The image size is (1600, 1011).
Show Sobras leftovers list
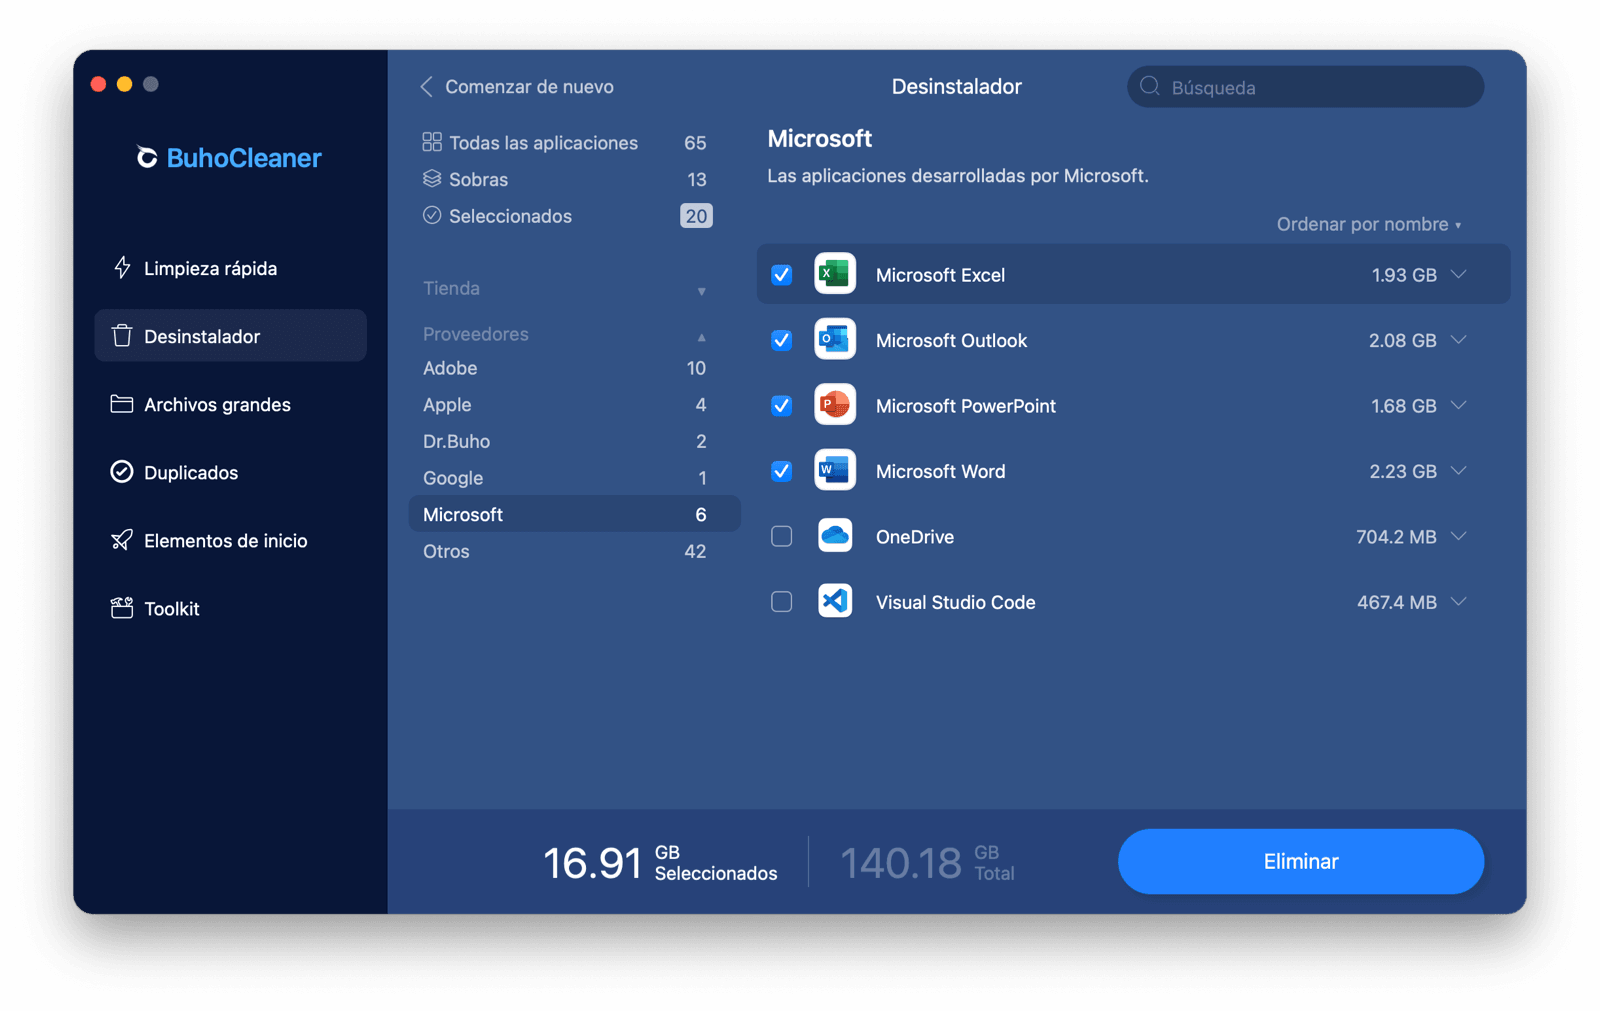(566, 179)
